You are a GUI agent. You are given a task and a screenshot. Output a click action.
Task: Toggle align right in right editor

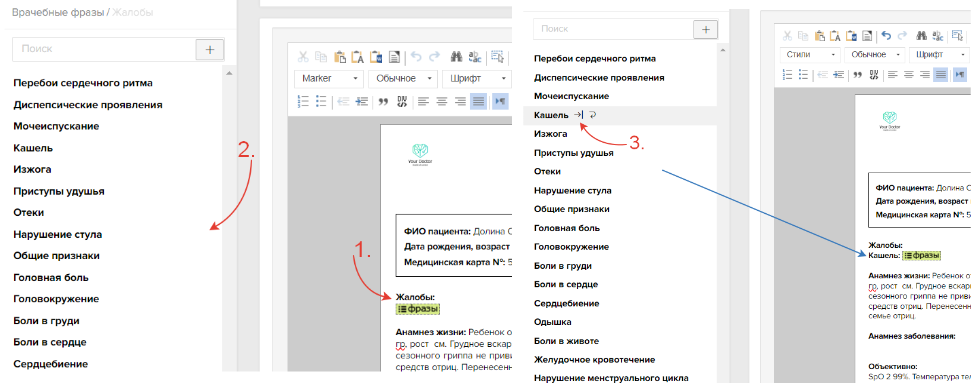click(925, 74)
